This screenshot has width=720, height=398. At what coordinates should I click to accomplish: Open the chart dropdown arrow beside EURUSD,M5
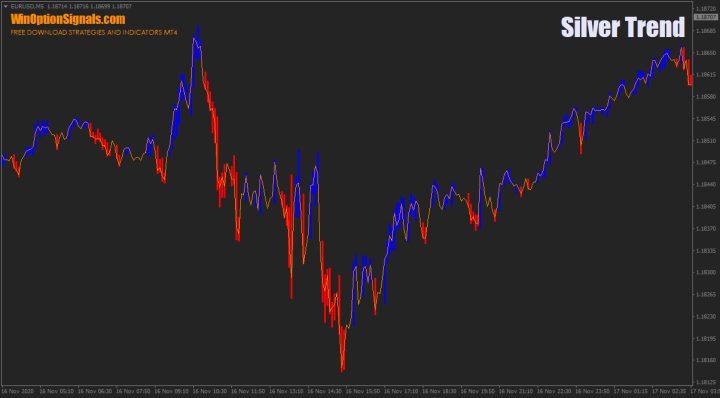pyautogui.click(x=6, y=6)
